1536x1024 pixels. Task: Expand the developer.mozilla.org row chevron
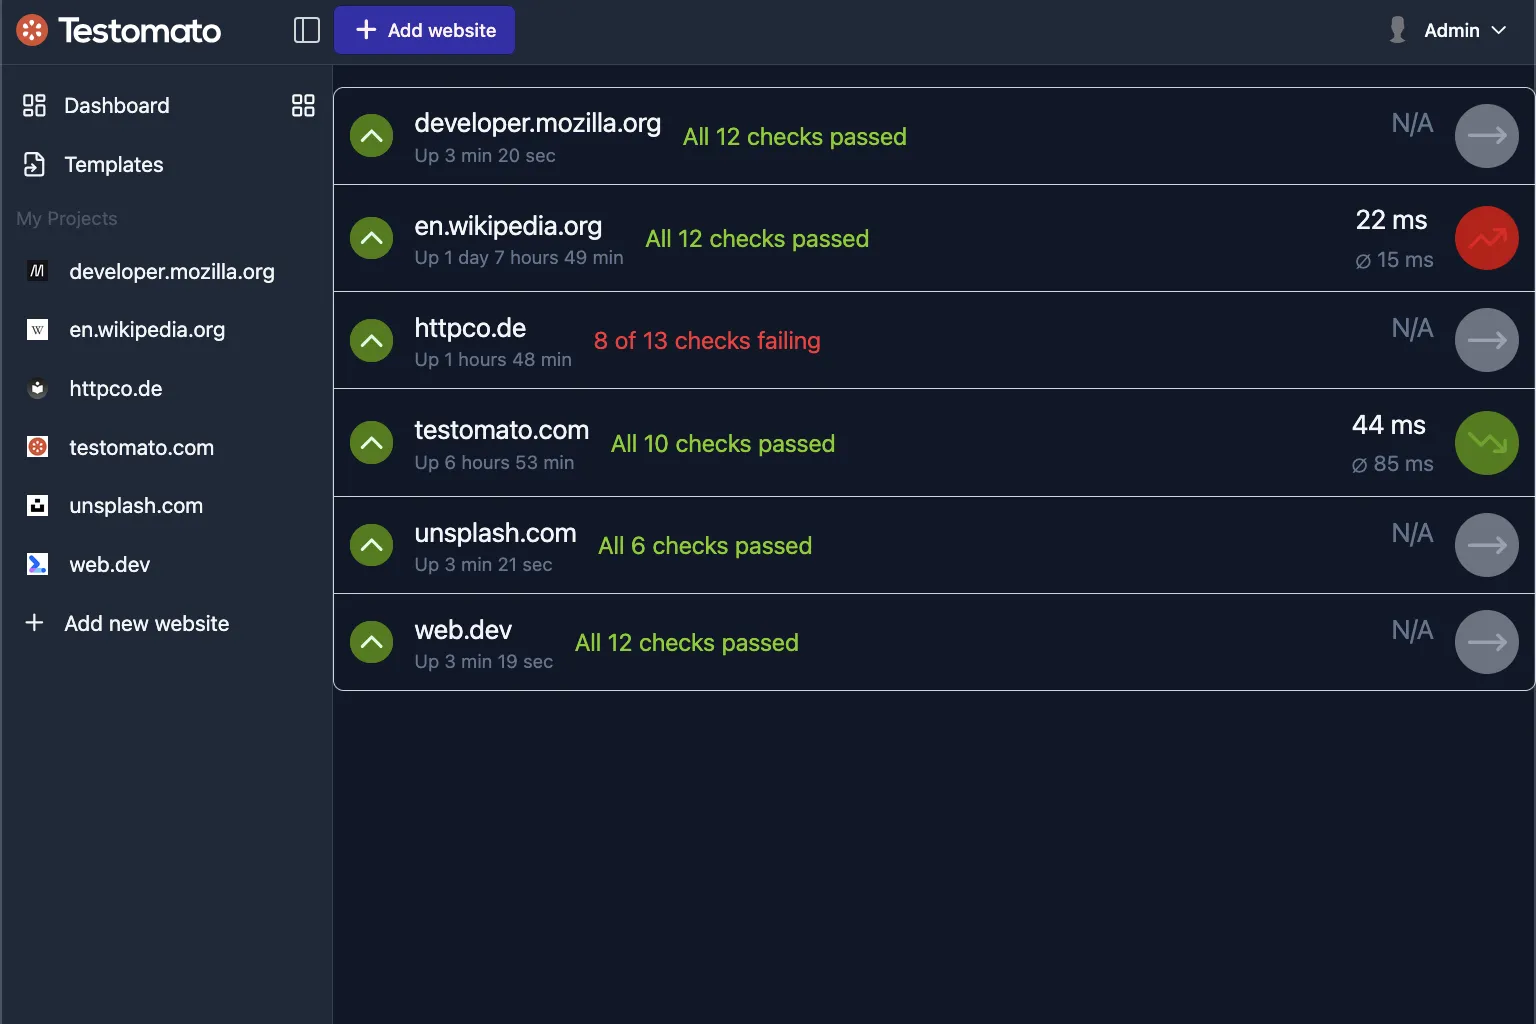tap(371, 136)
